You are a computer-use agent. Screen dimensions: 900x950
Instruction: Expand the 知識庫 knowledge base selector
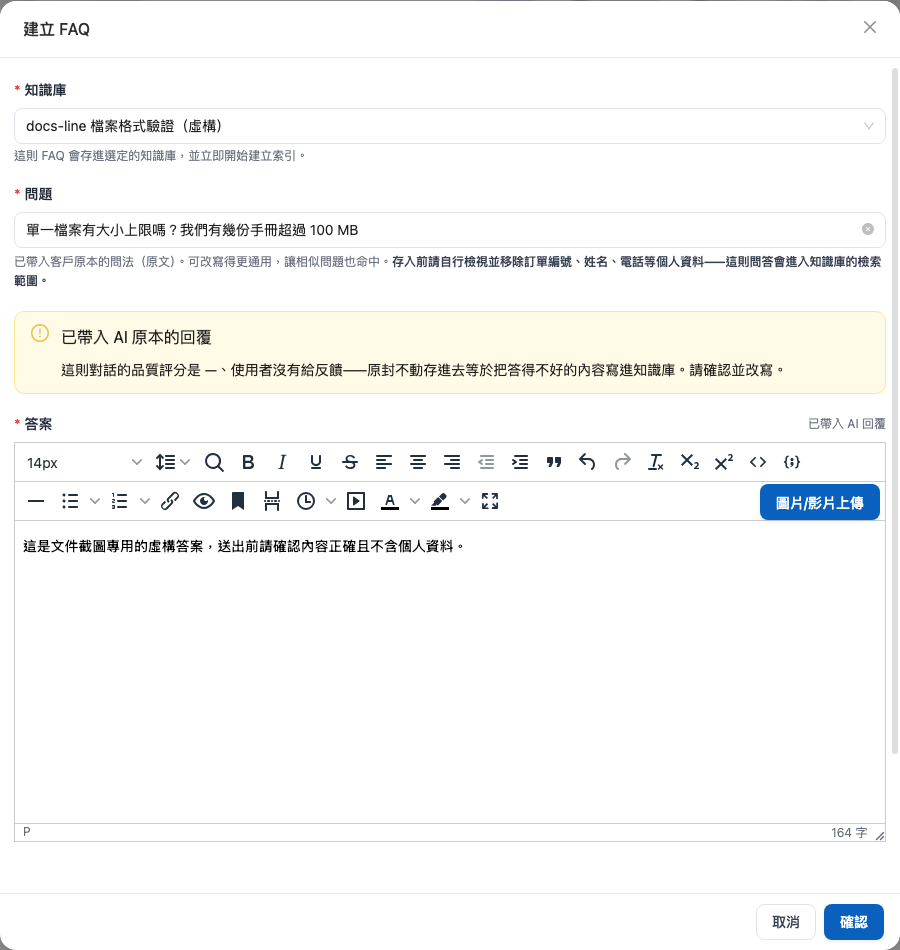point(450,126)
